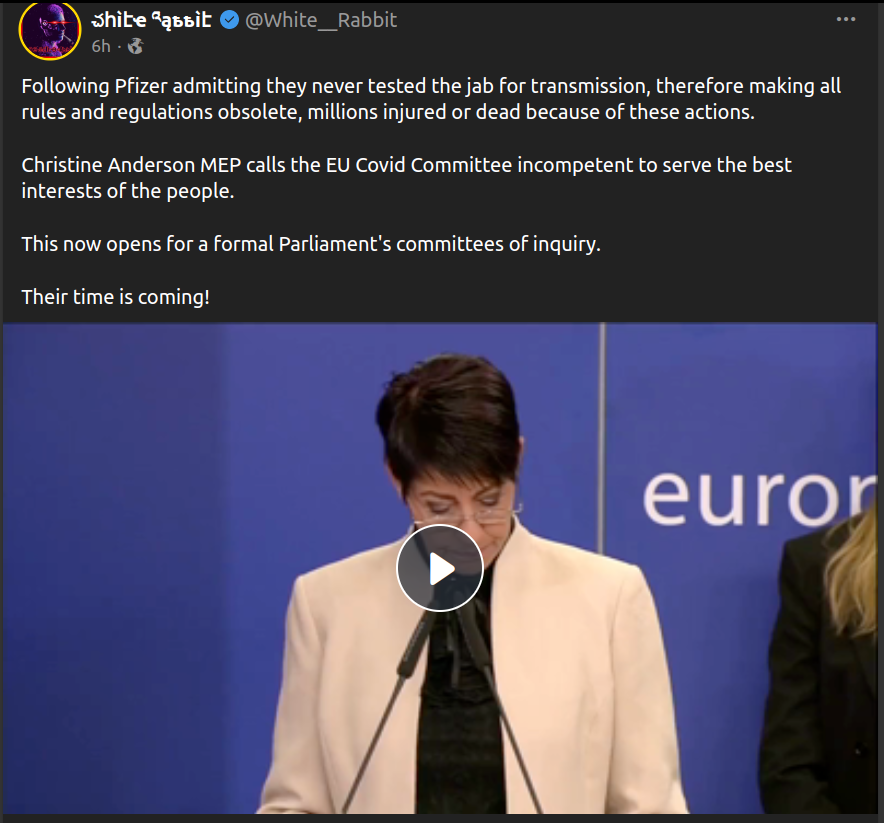Open the 6h post timestamp

click(101, 46)
